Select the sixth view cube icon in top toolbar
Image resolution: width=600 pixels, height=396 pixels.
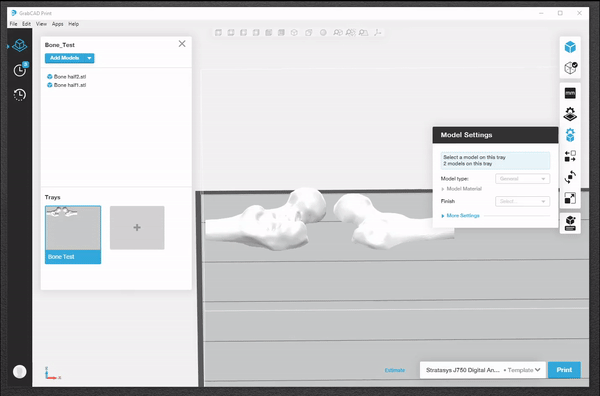(281, 33)
